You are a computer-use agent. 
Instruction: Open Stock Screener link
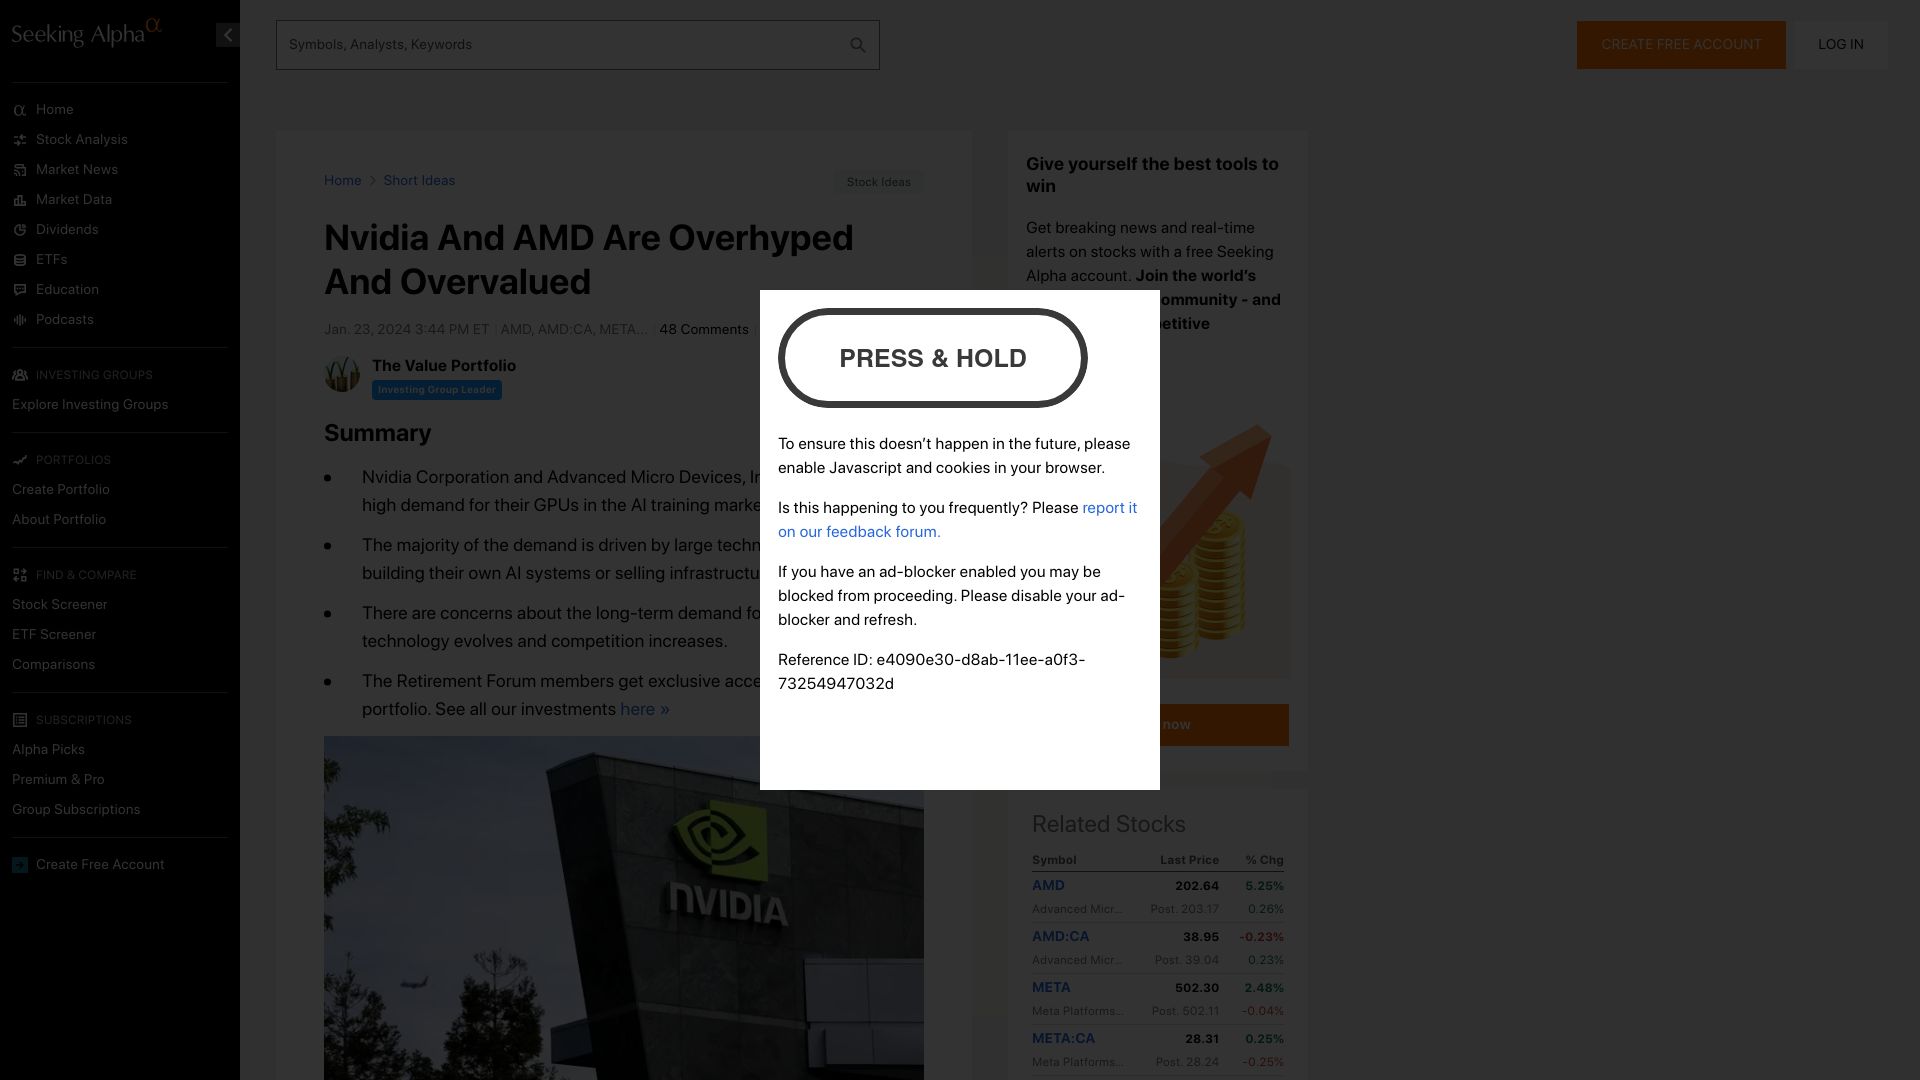coord(59,605)
